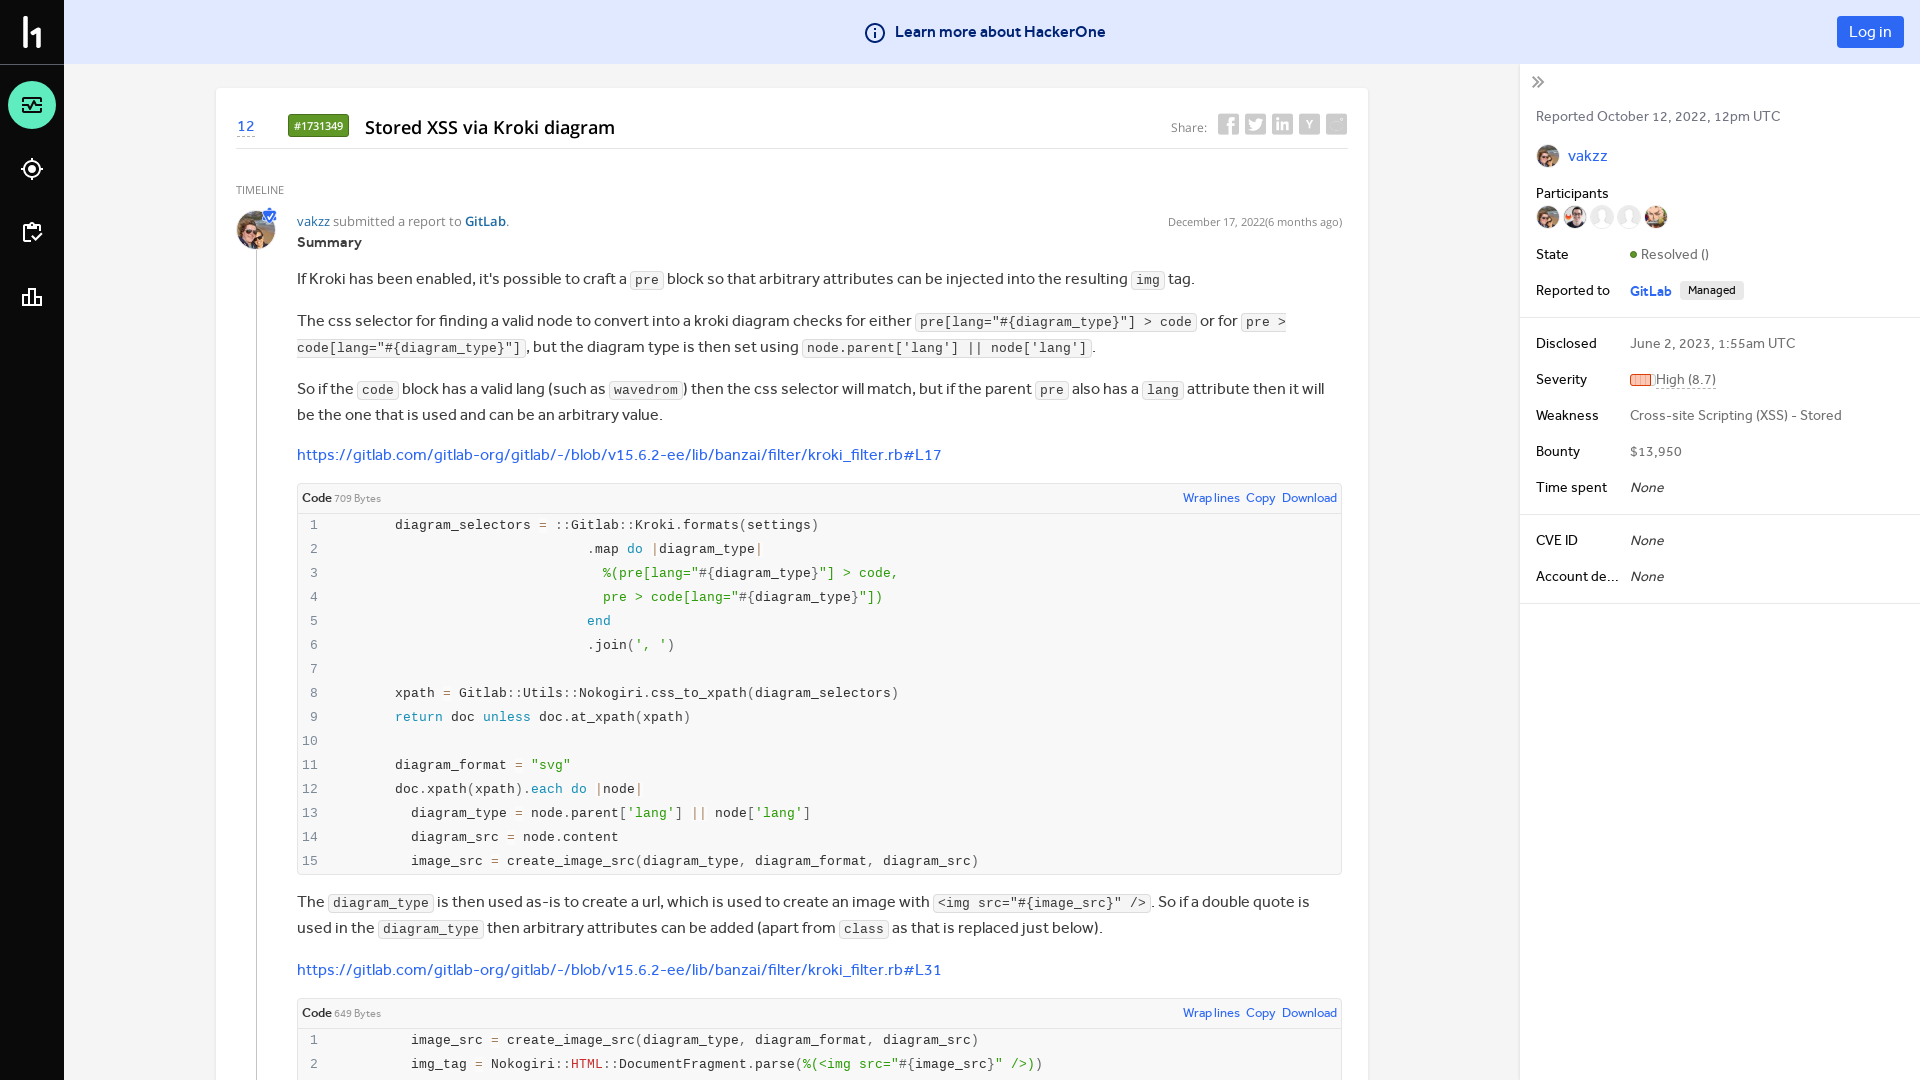The width and height of the screenshot is (1920, 1080).
Task: Click the Reported October 12, 2022 text
Action: (1658, 117)
